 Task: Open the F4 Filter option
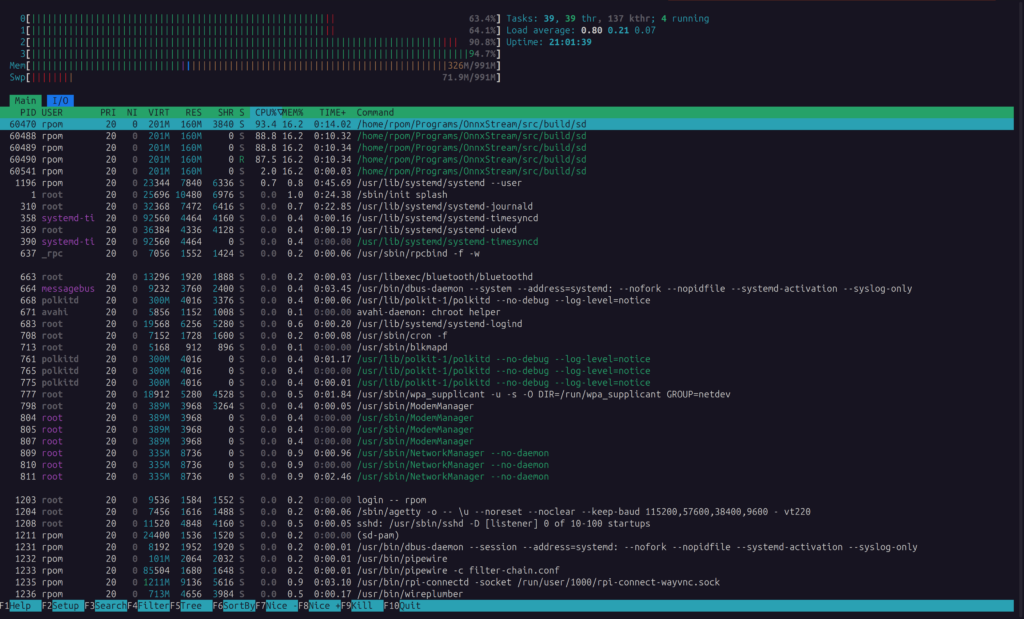[149, 606]
